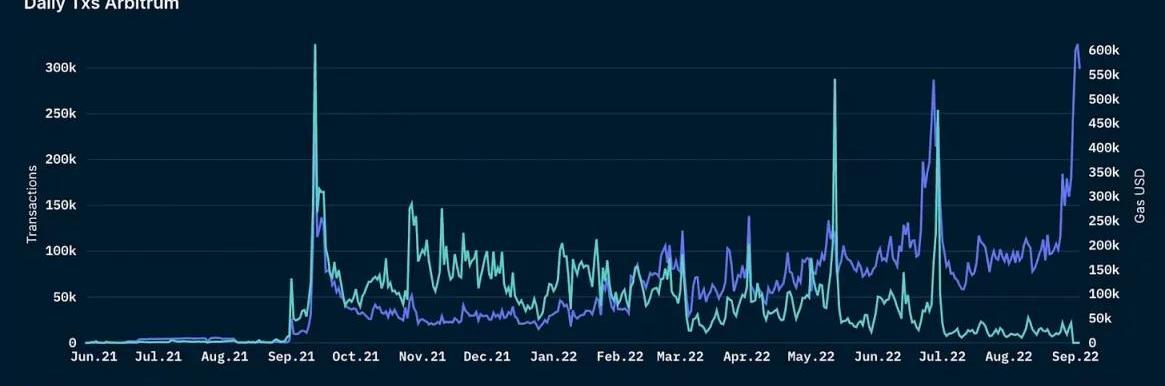This screenshot has height=386, width=1165.
Task: Click the 300k gas USD axis value
Action: point(1105,197)
